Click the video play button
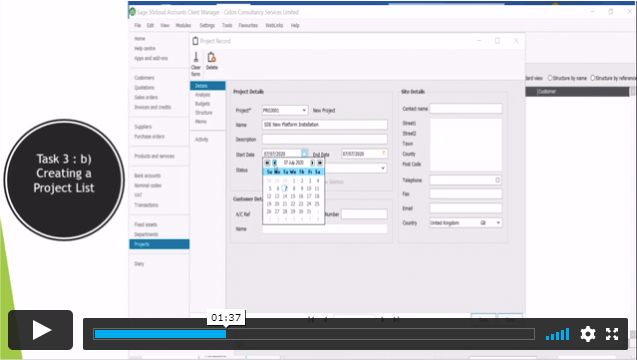 pyautogui.click(x=41, y=330)
